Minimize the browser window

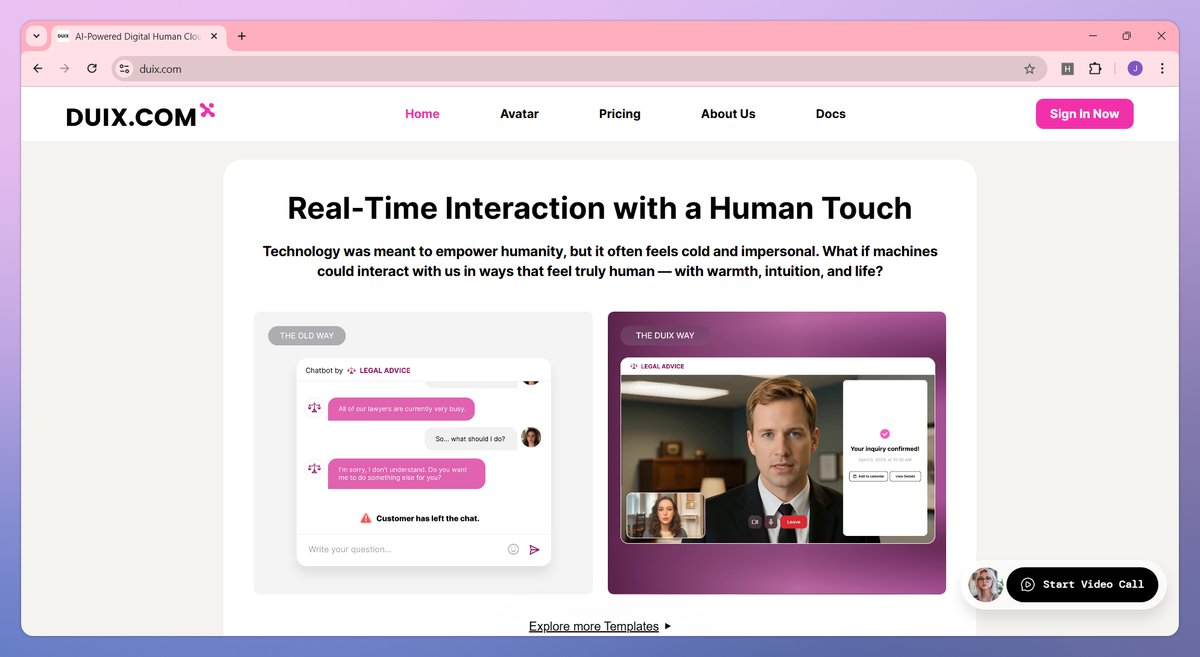tap(1091, 36)
